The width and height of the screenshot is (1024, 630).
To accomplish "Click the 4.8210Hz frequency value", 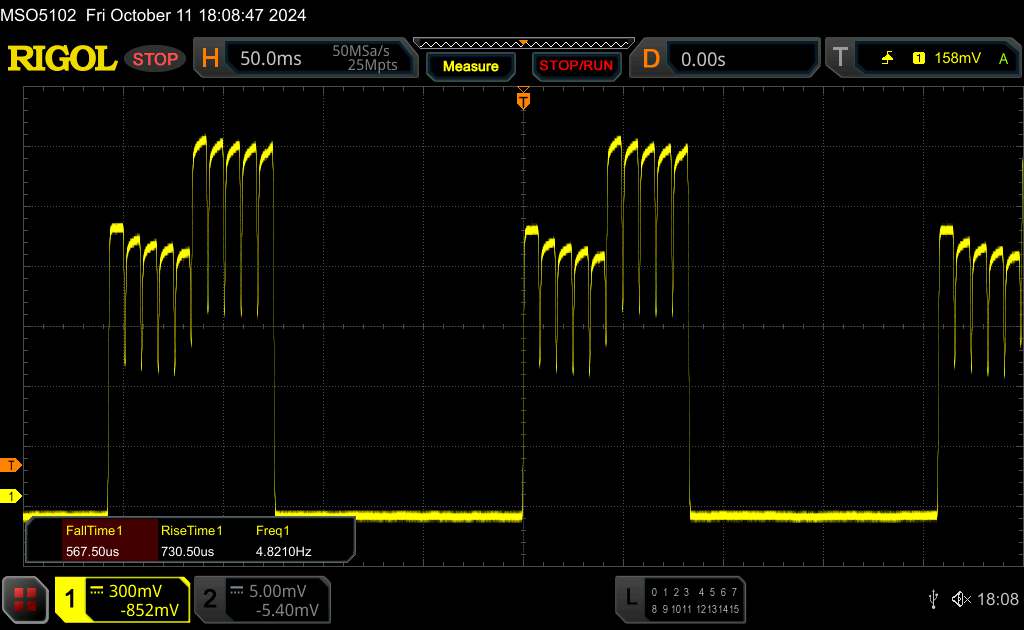I will coord(283,552).
